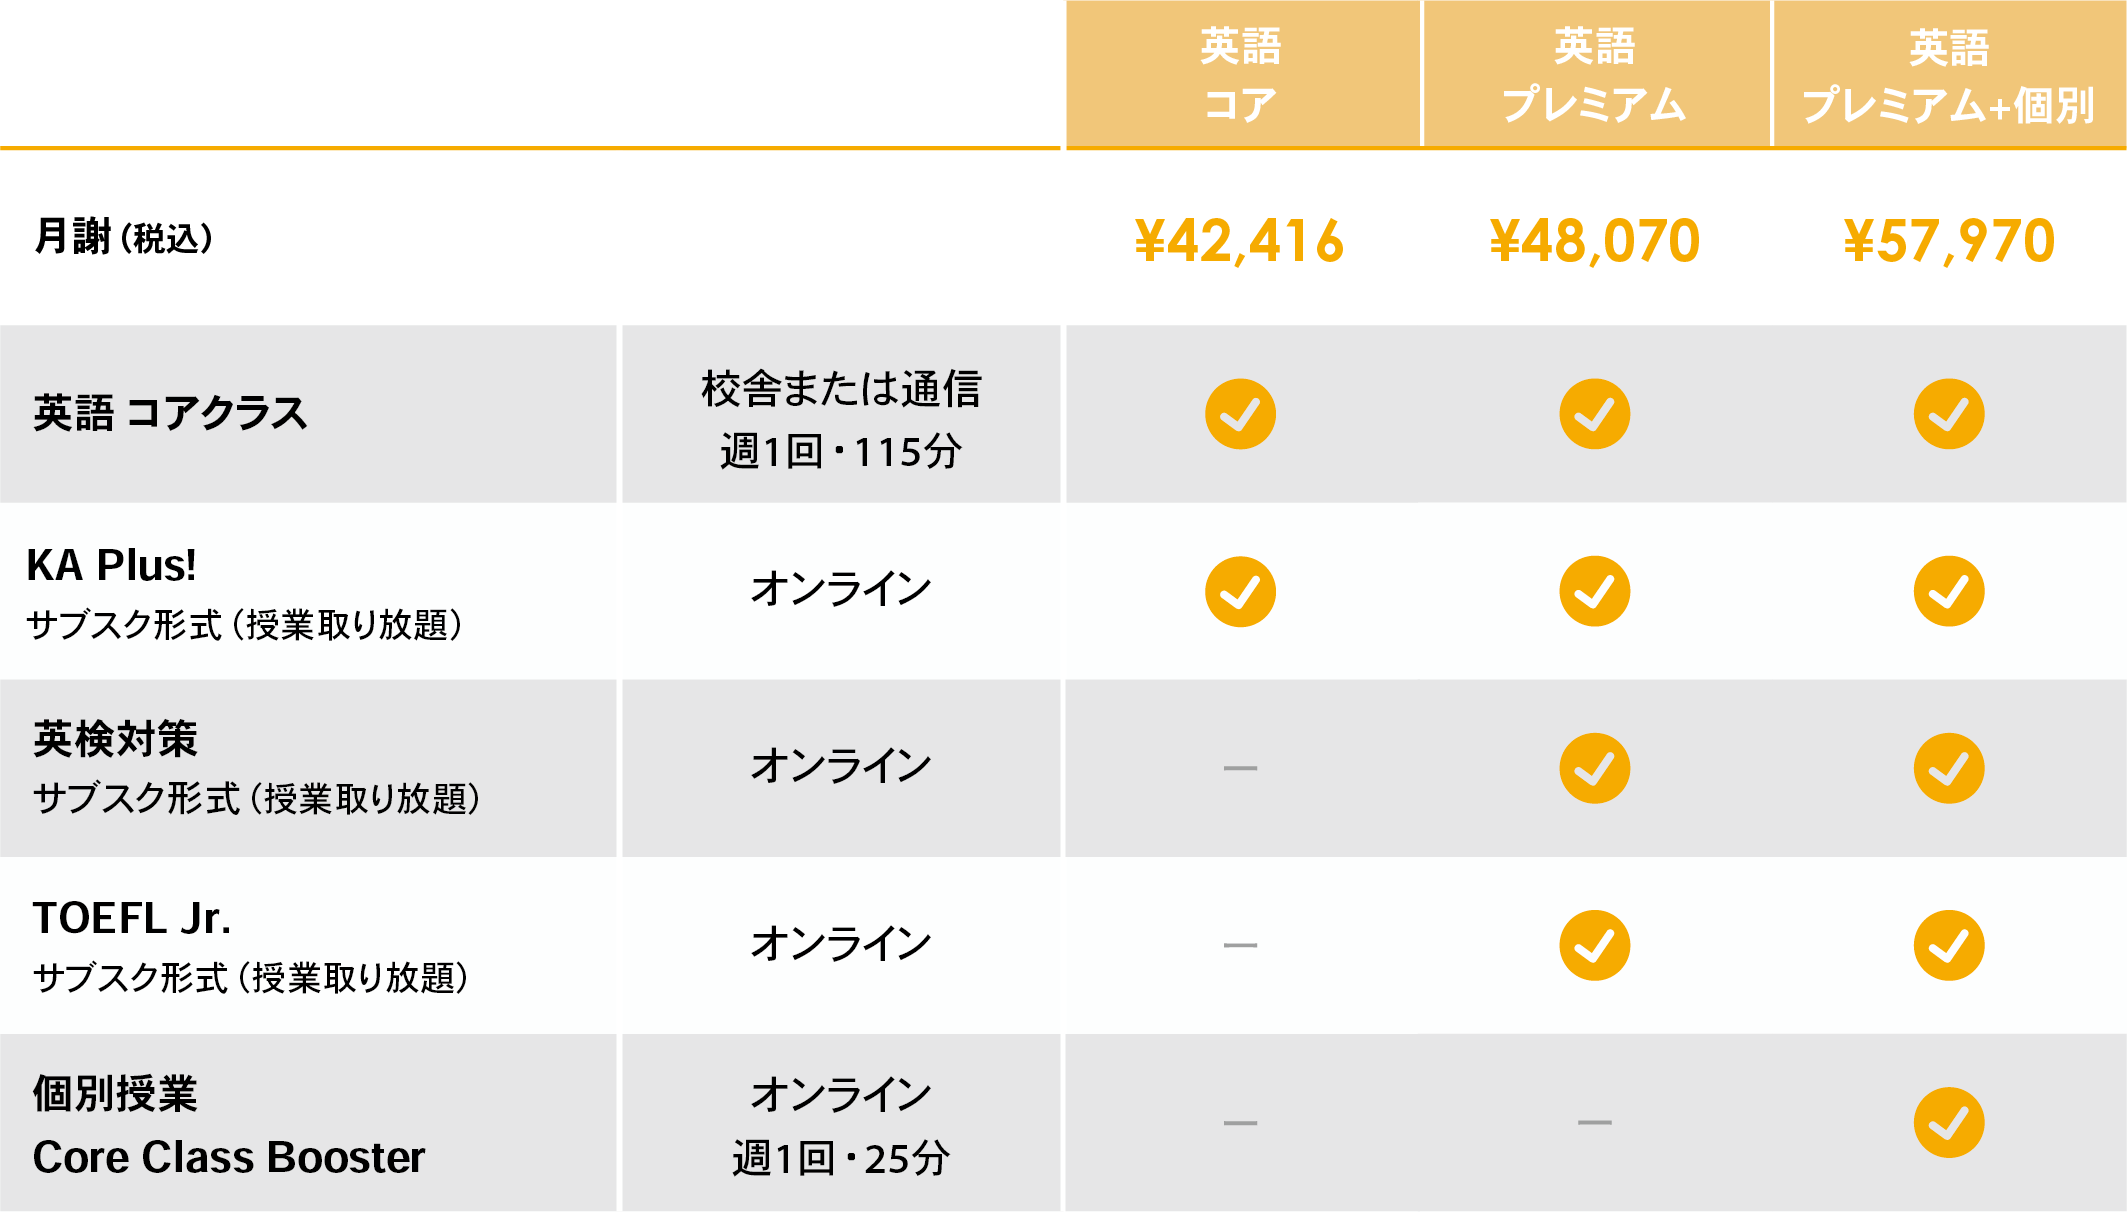Viewport: 2127px width, 1212px height.
Task: Click the Core Class Booster label
Action: 229,1157
